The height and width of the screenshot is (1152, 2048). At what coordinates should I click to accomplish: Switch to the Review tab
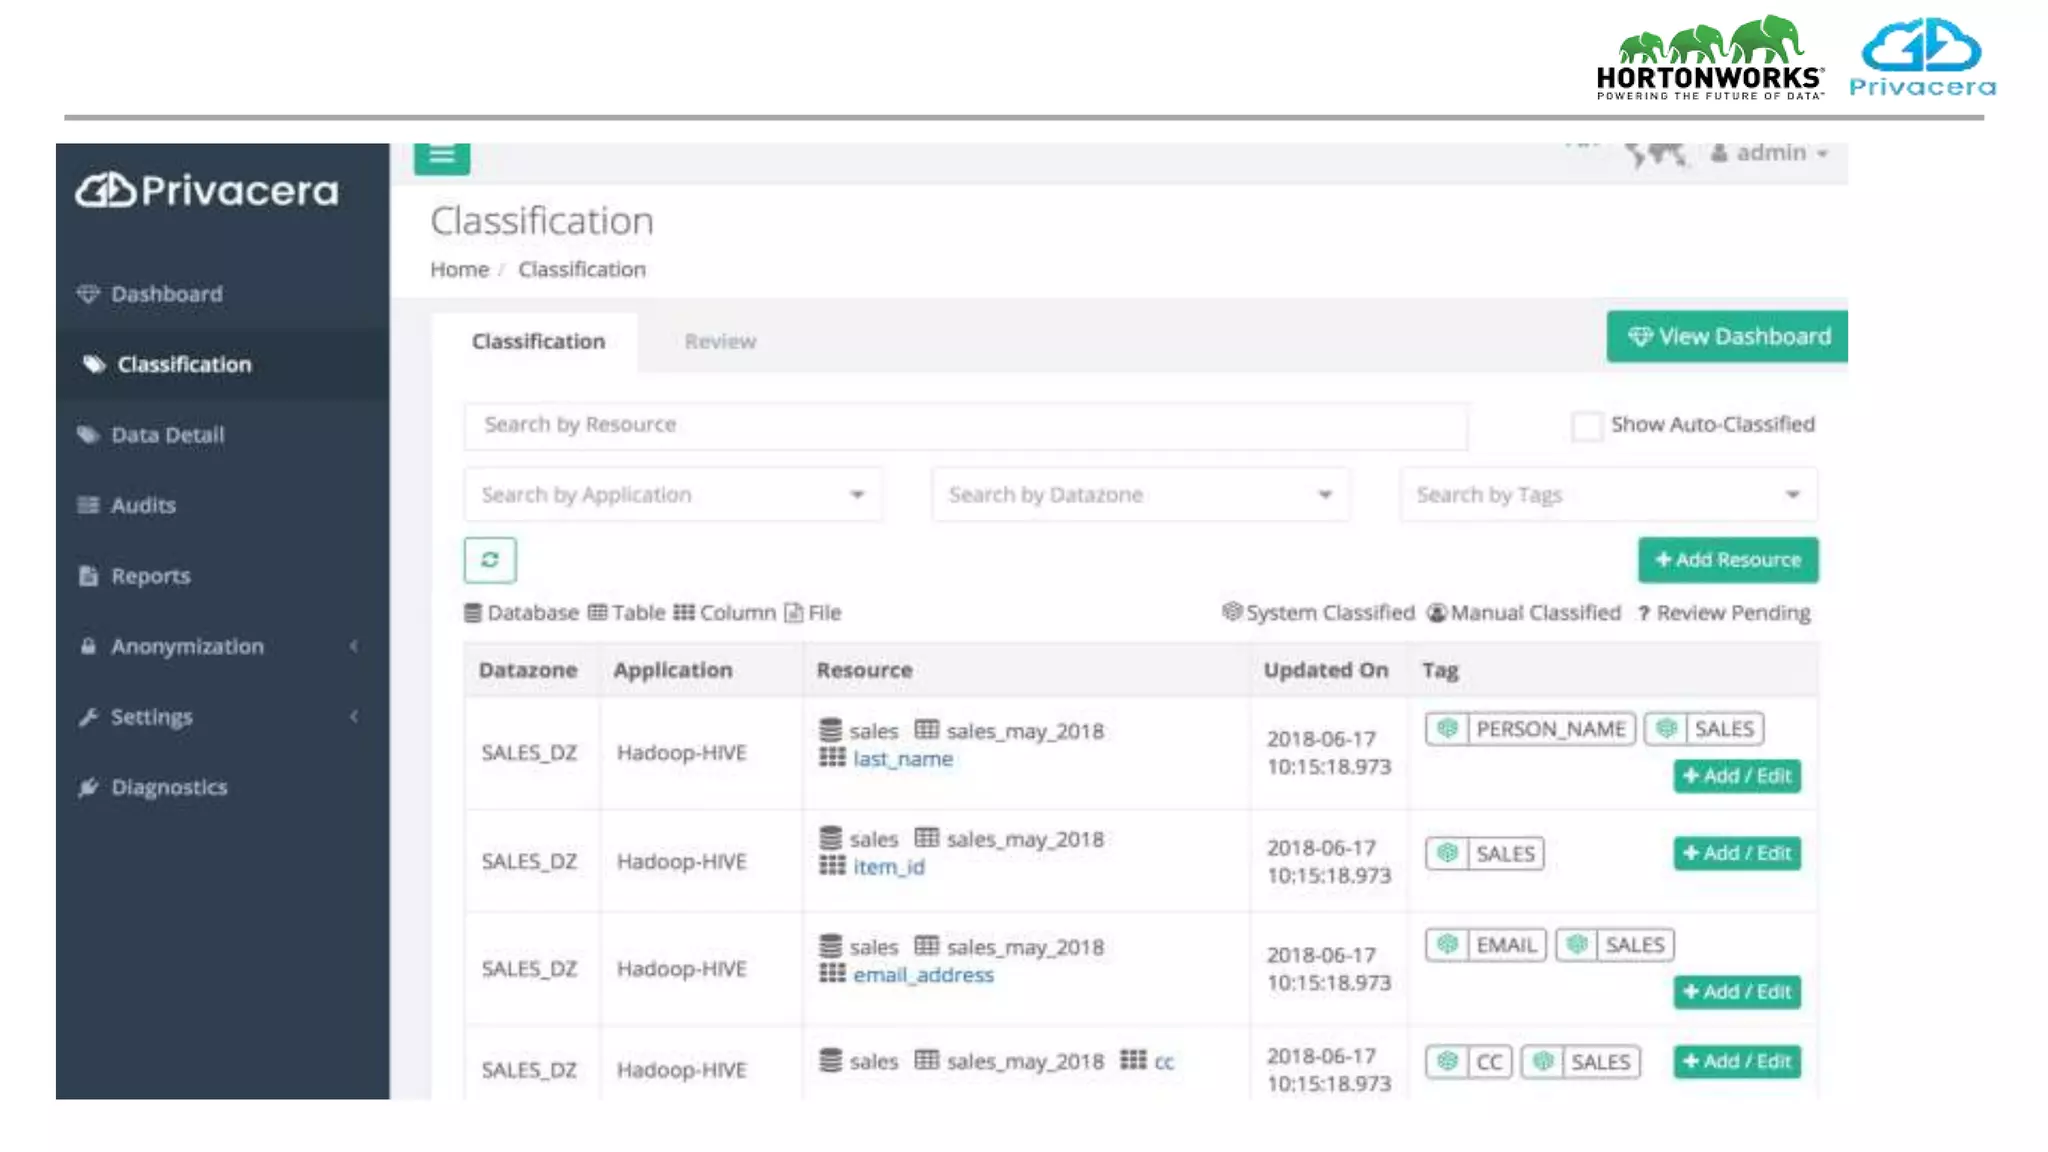coord(720,342)
